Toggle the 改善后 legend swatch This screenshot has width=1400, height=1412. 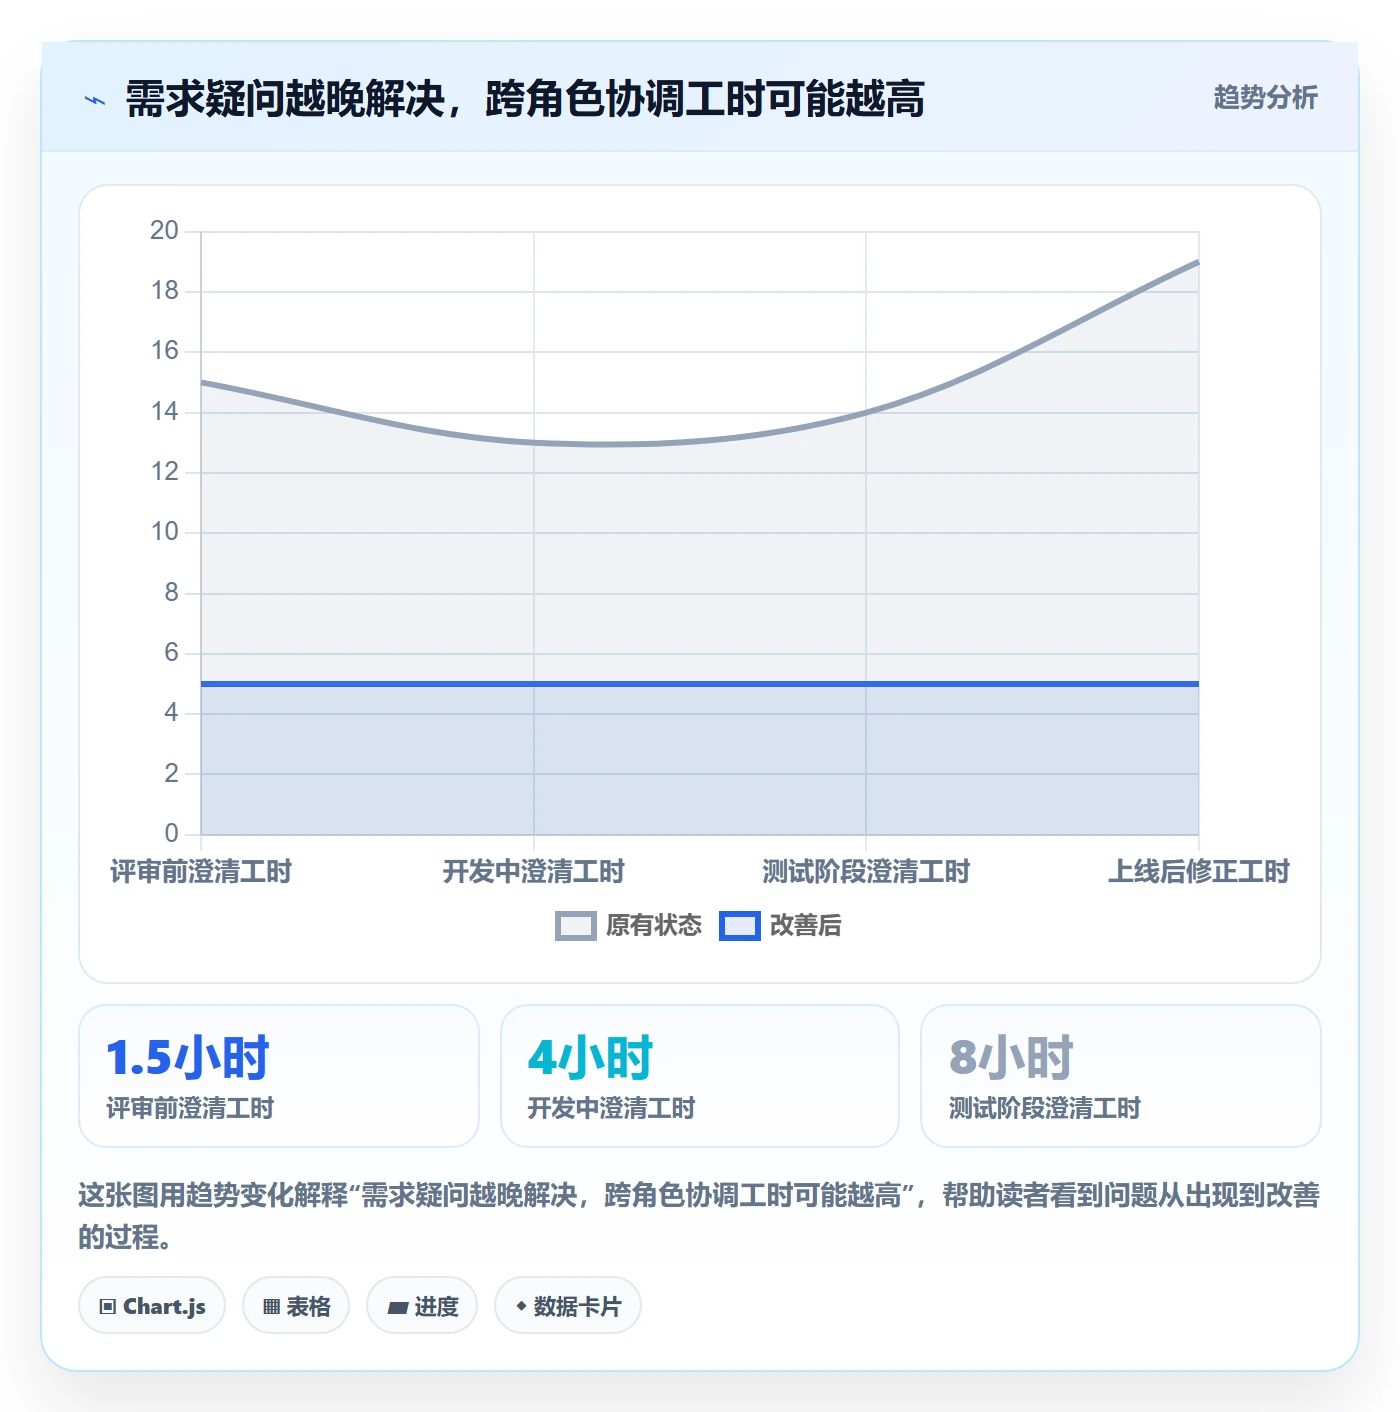(740, 926)
